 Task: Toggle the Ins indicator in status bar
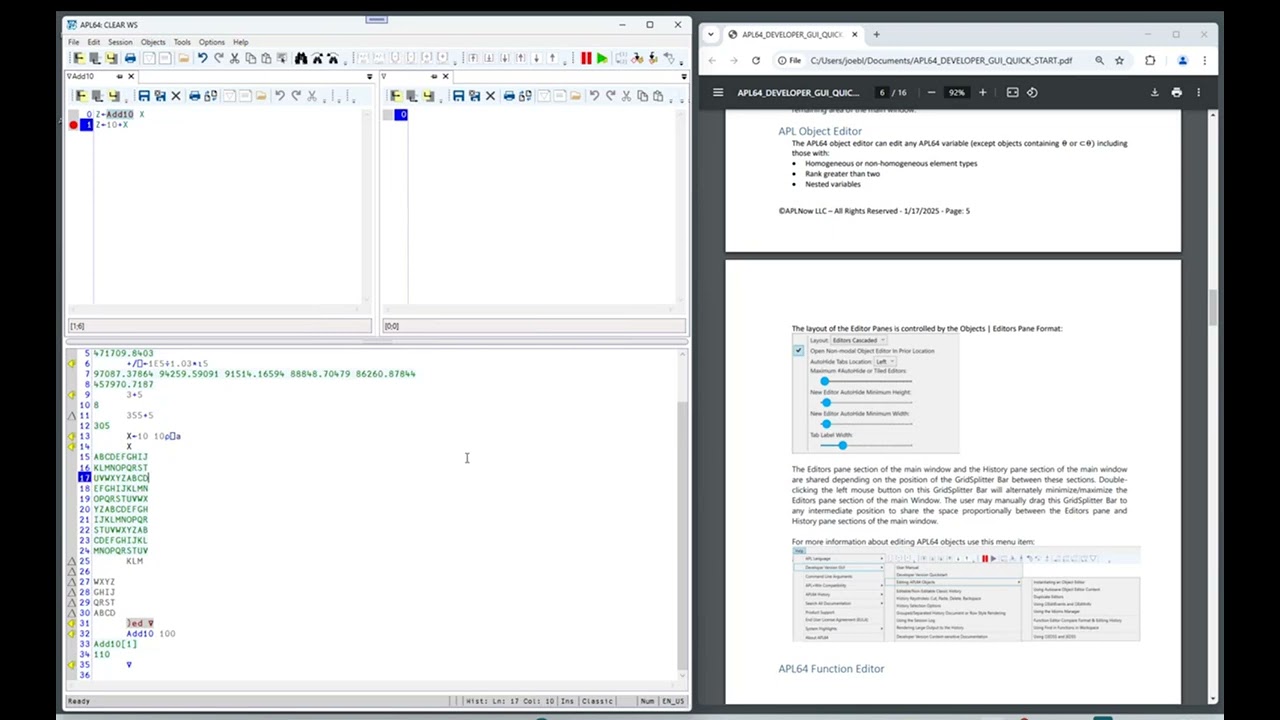pos(567,701)
